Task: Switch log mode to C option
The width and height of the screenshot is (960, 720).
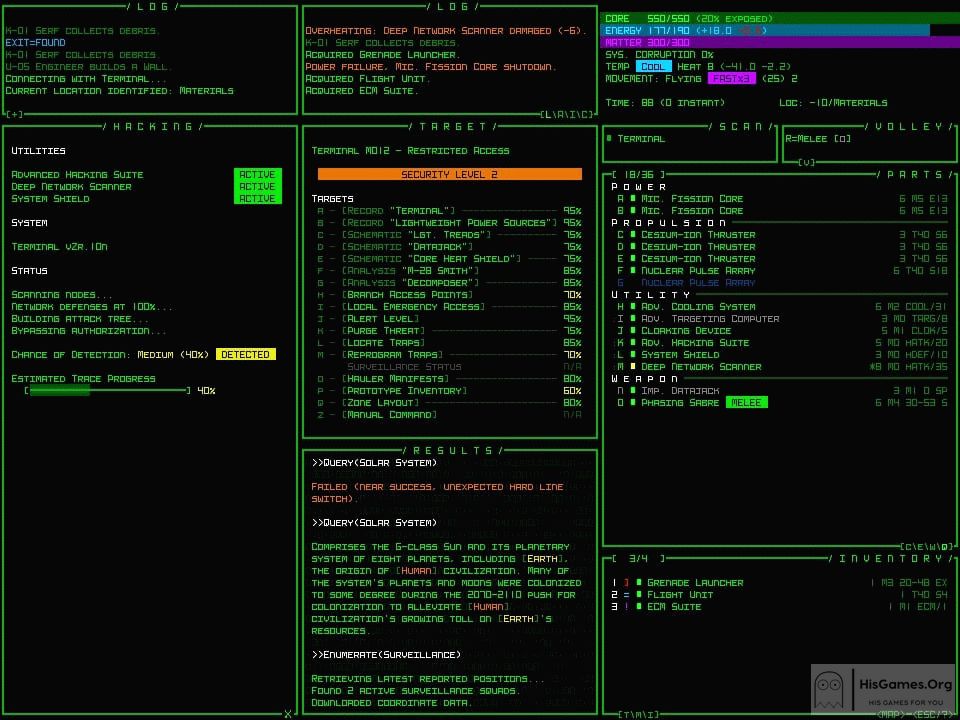Action: pyautogui.click(x=585, y=114)
